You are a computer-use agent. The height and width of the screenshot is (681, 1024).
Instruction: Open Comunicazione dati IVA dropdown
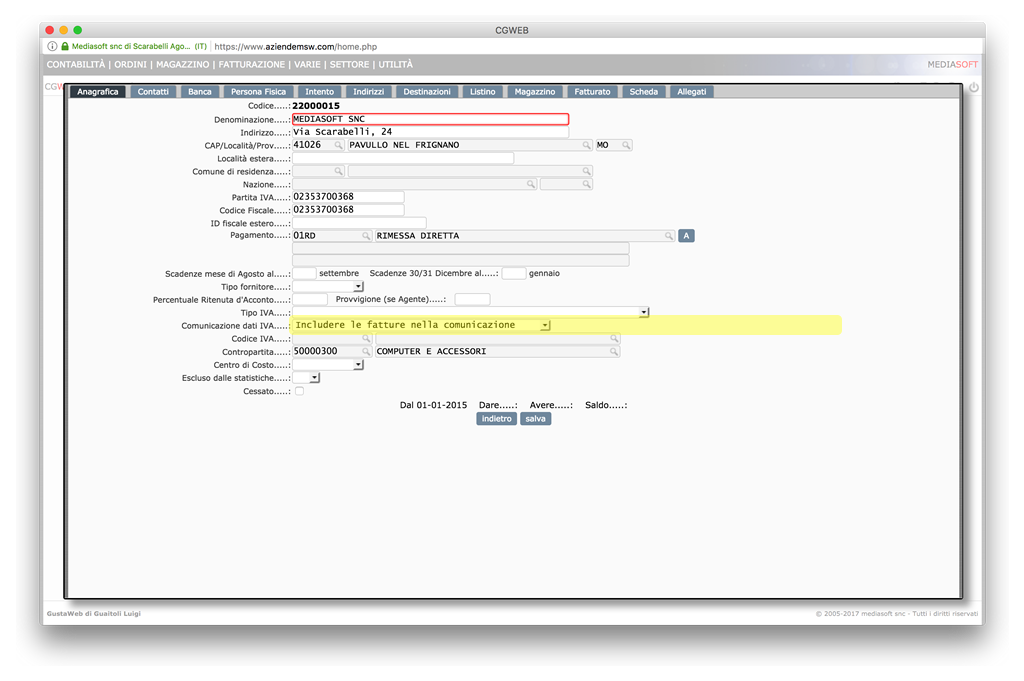click(x=545, y=325)
